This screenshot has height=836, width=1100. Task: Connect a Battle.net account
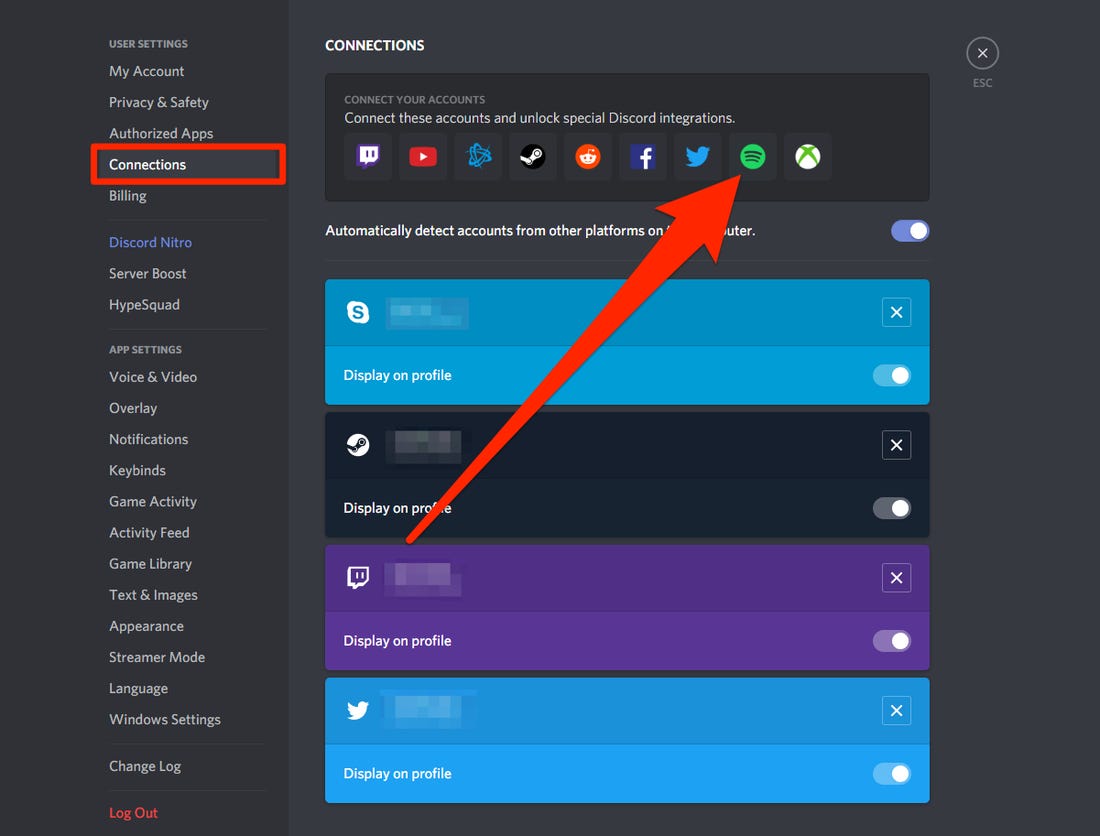pos(477,157)
